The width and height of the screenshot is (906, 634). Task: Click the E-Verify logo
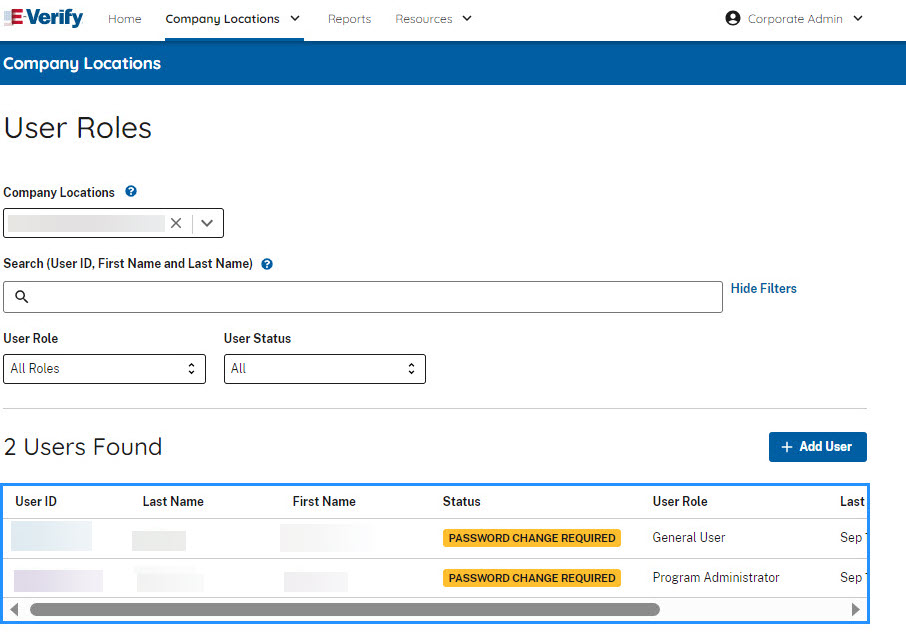pyautogui.click(x=43, y=18)
